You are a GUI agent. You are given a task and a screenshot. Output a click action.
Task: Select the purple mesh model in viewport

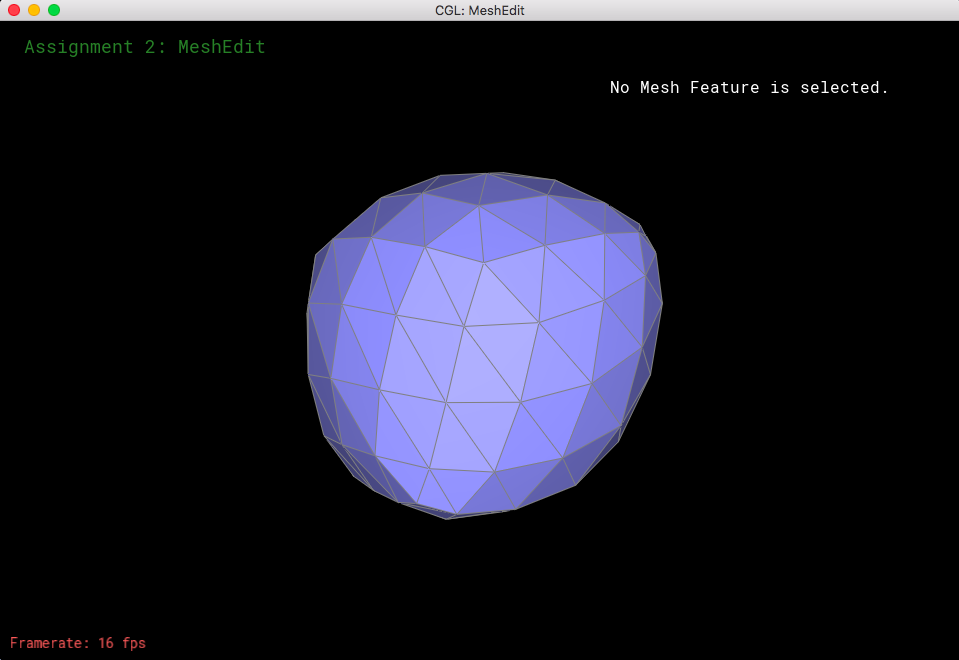point(484,346)
